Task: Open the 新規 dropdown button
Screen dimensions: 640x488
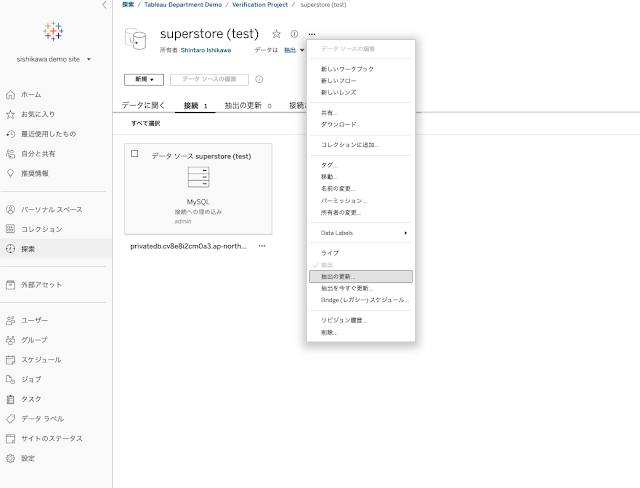Action: [x=144, y=80]
